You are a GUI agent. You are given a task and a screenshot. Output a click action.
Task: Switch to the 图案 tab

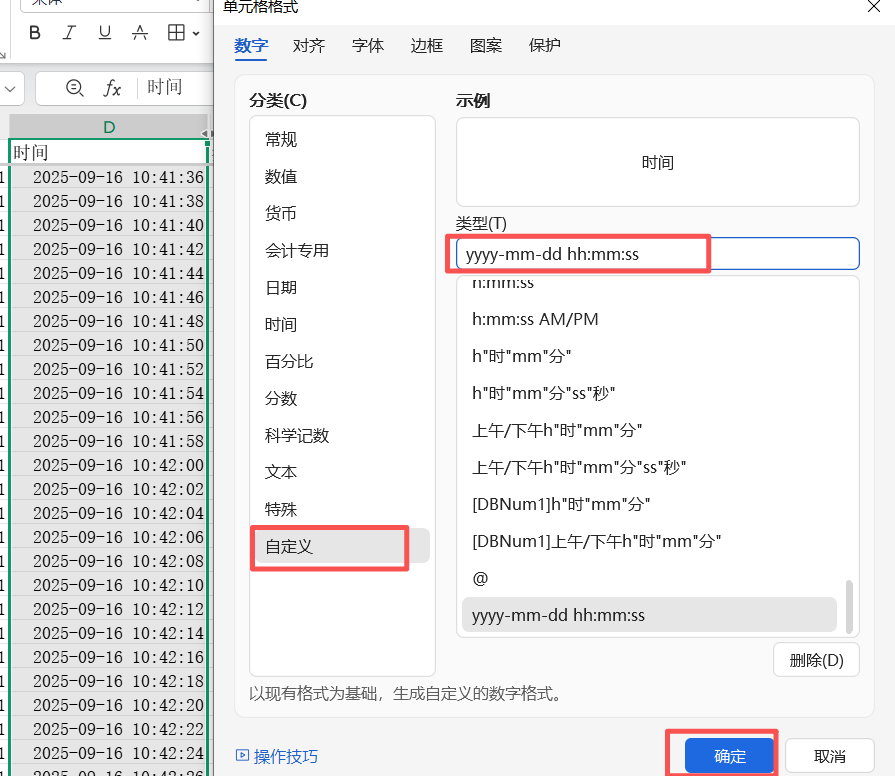pos(486,46)
